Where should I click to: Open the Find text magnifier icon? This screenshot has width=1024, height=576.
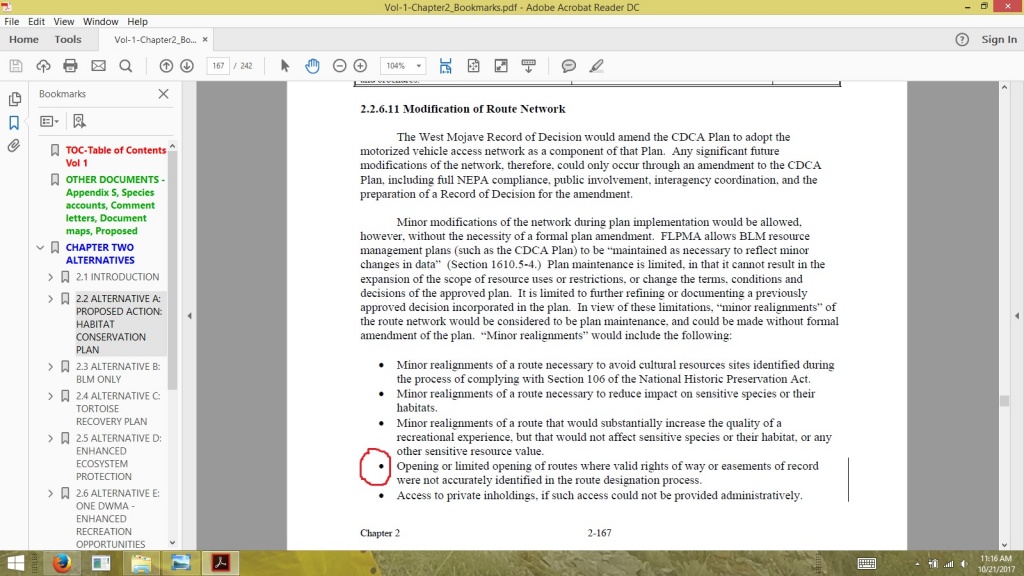[x=126, y=65]
